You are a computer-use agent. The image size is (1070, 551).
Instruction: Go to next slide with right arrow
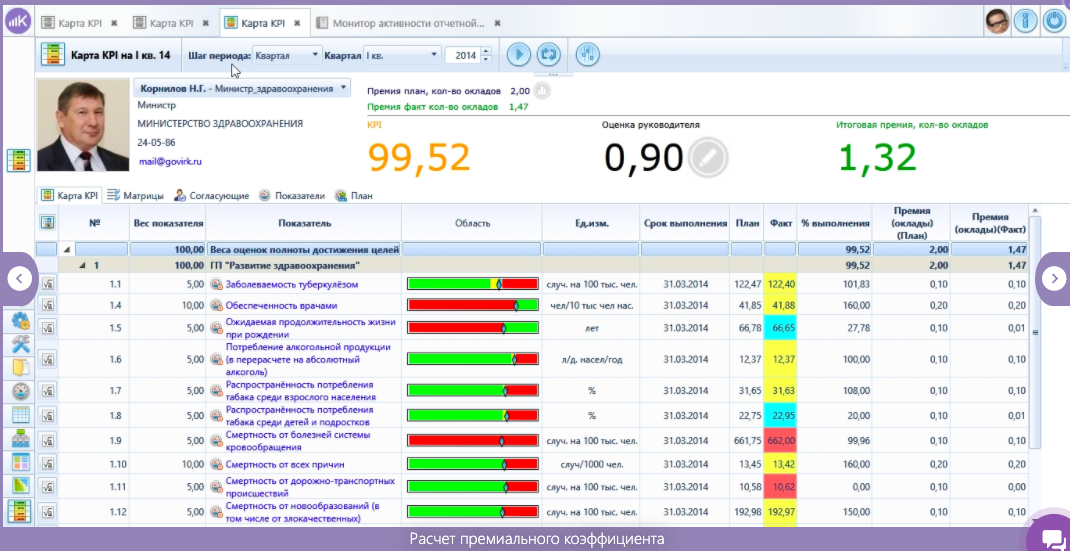coord(1054,279)
